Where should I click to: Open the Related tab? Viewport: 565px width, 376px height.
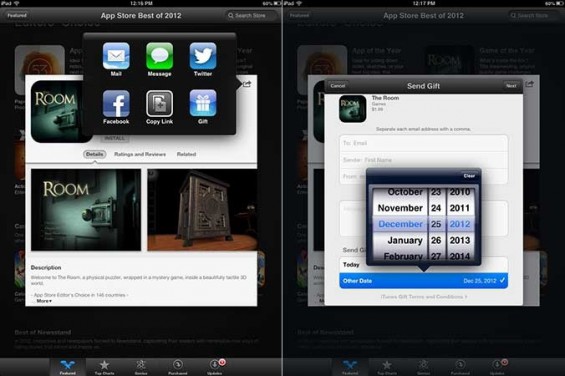(x=186, y=154)
